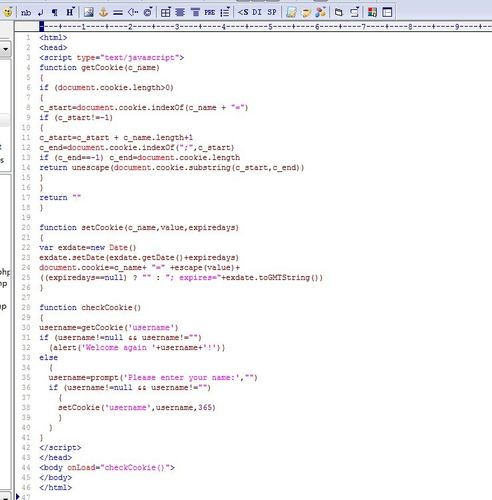
Task: Insert a DIV tag with DI button
Action: 257,12
